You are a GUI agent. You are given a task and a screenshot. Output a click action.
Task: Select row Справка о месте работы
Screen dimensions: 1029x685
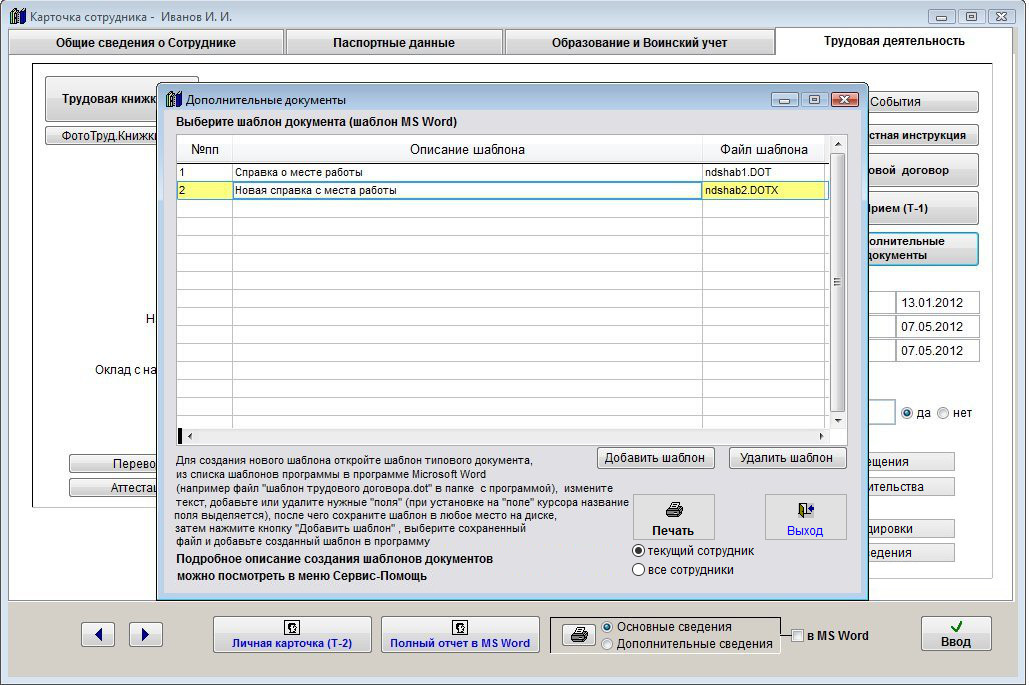click(x=466, y=172)
